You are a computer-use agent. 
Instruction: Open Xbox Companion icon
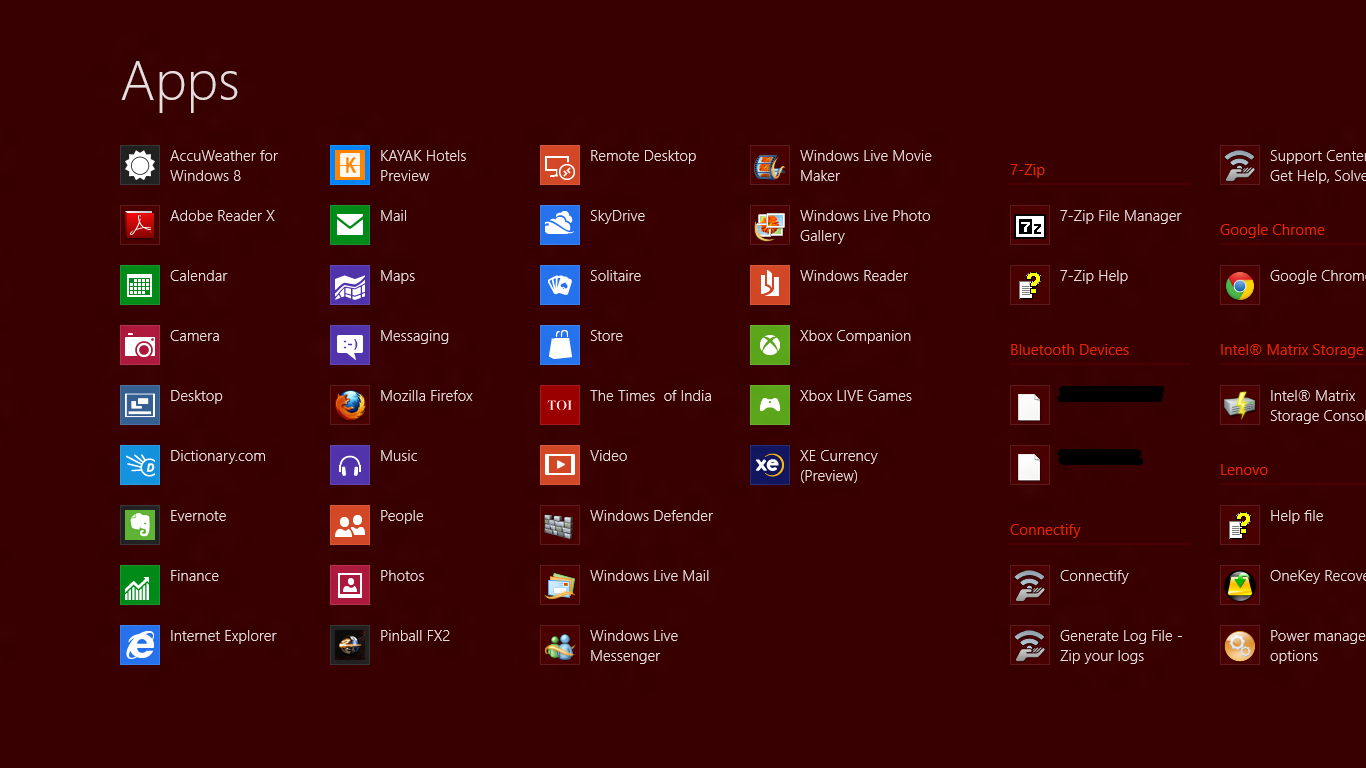tap(770, 345)
